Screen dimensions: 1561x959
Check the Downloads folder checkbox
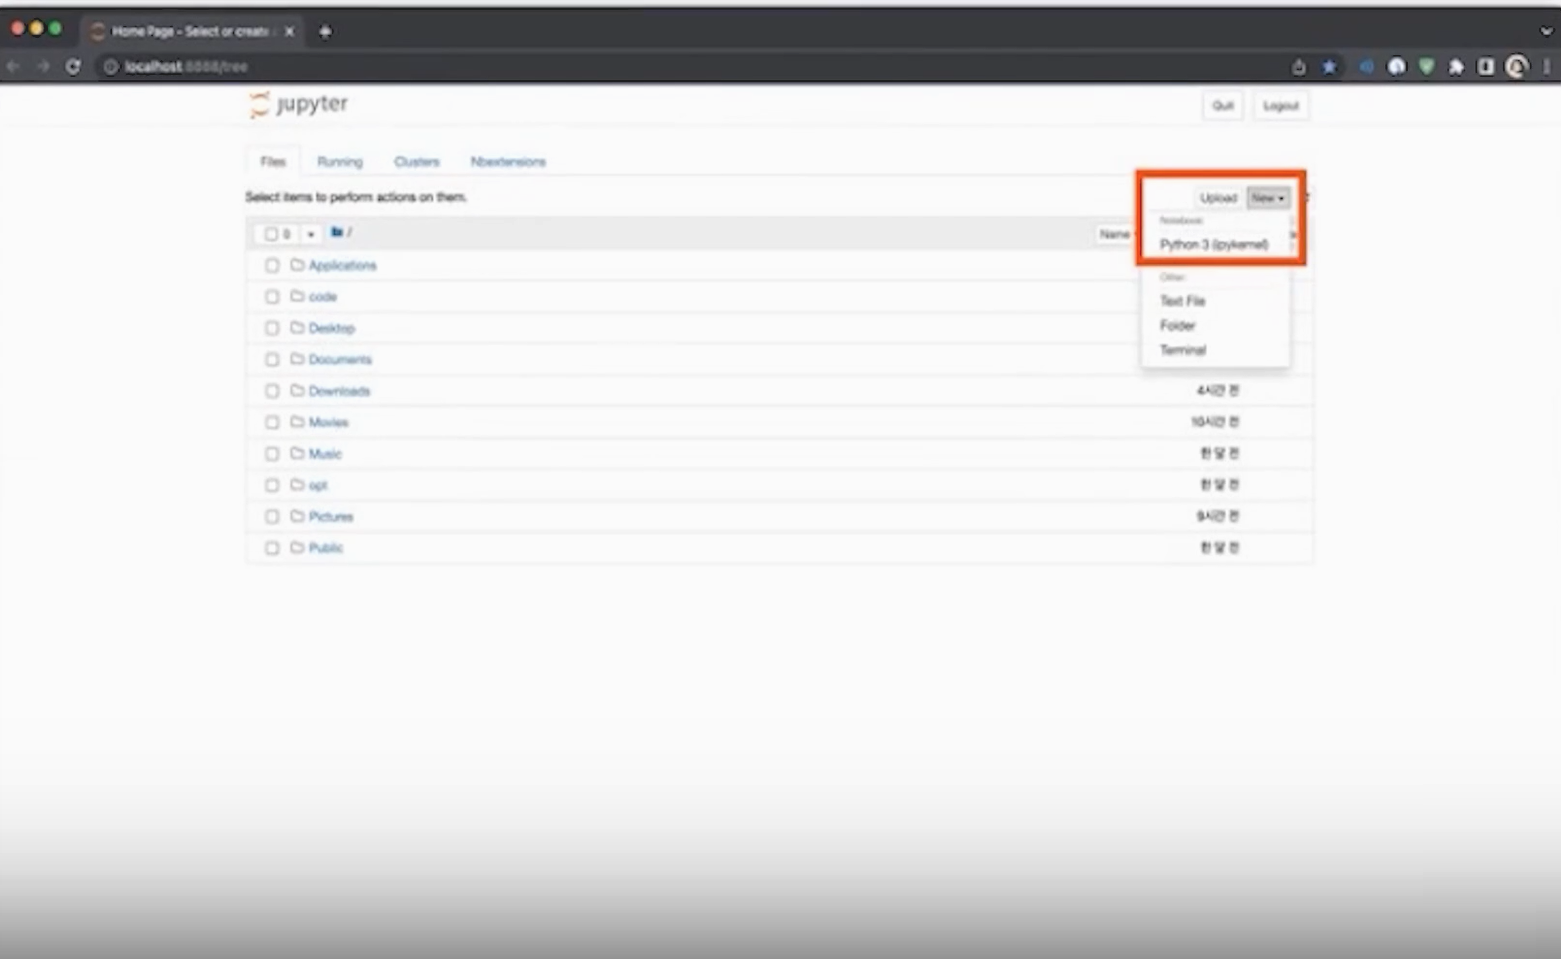(x=272, y=390)
